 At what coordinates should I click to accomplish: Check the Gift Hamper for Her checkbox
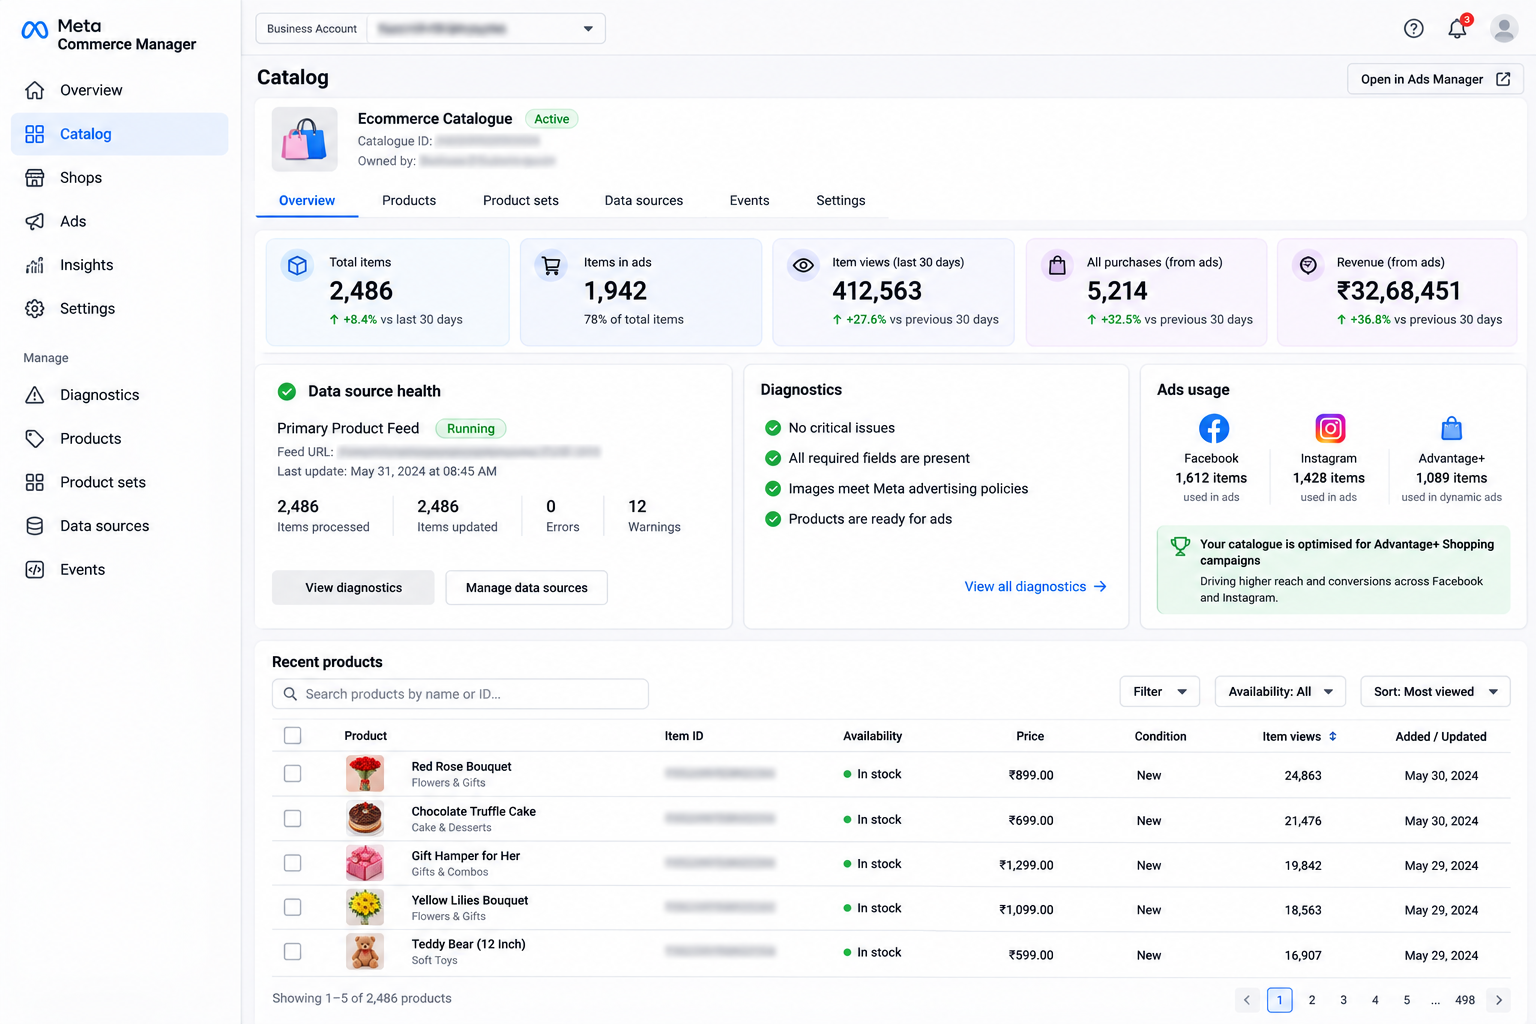point(292,863)
